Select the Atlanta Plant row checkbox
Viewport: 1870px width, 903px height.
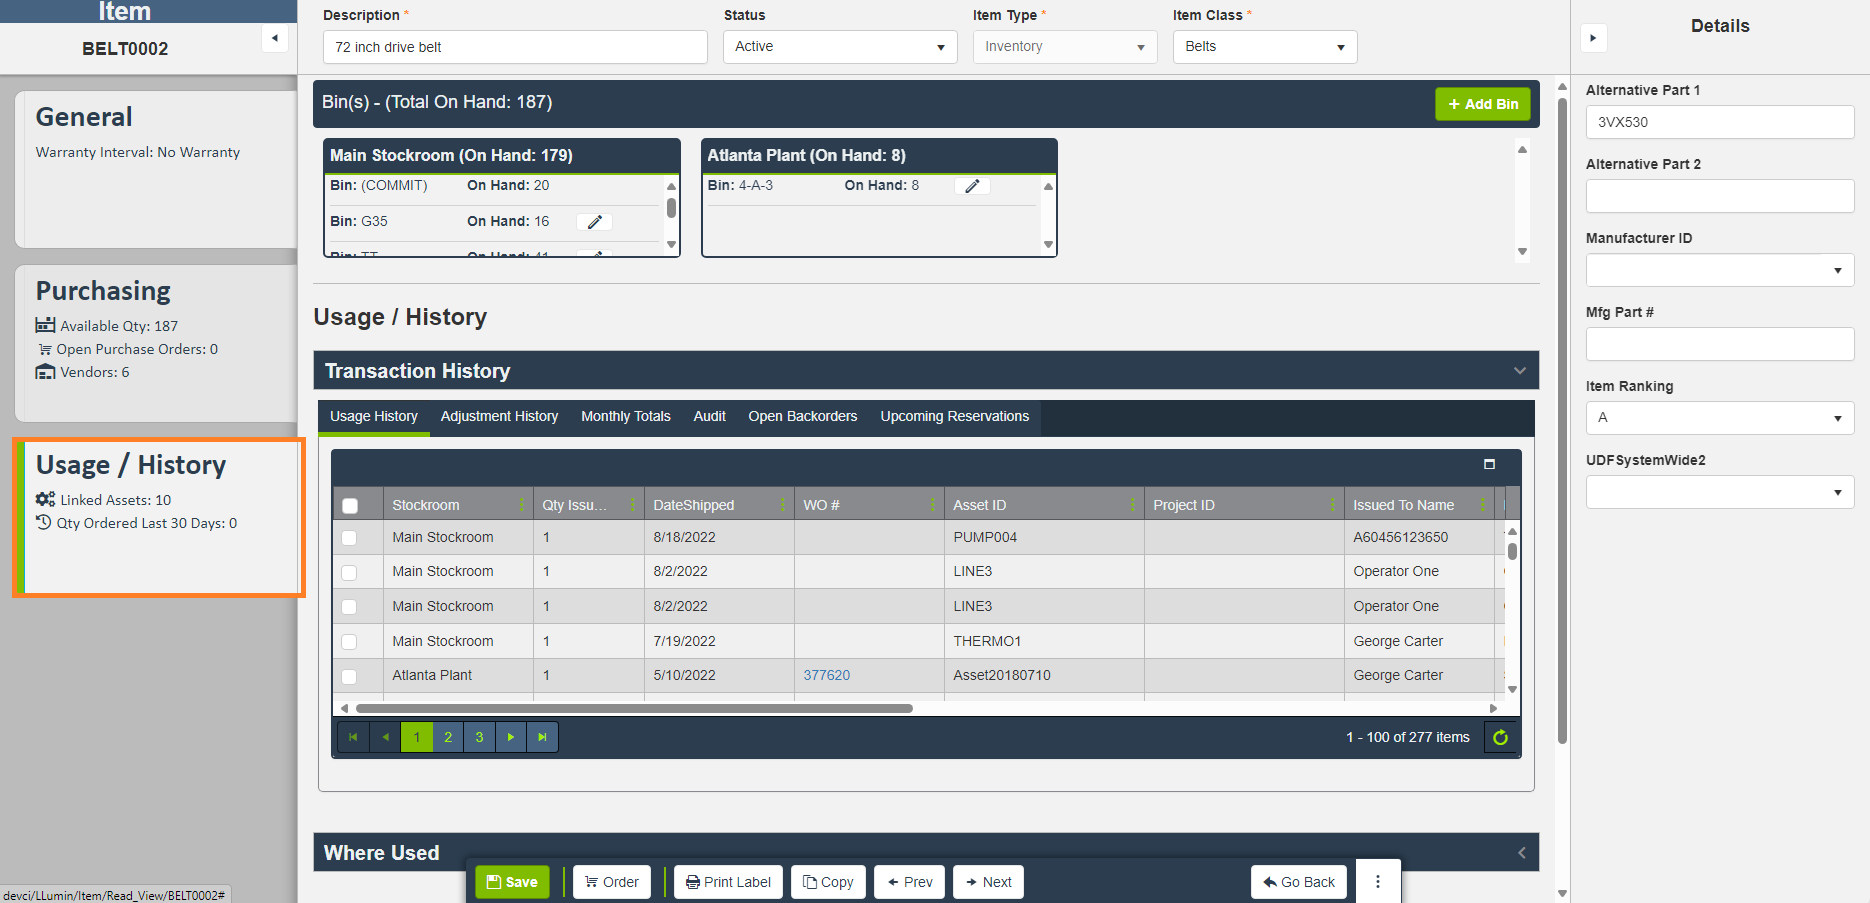pos(349,676)
